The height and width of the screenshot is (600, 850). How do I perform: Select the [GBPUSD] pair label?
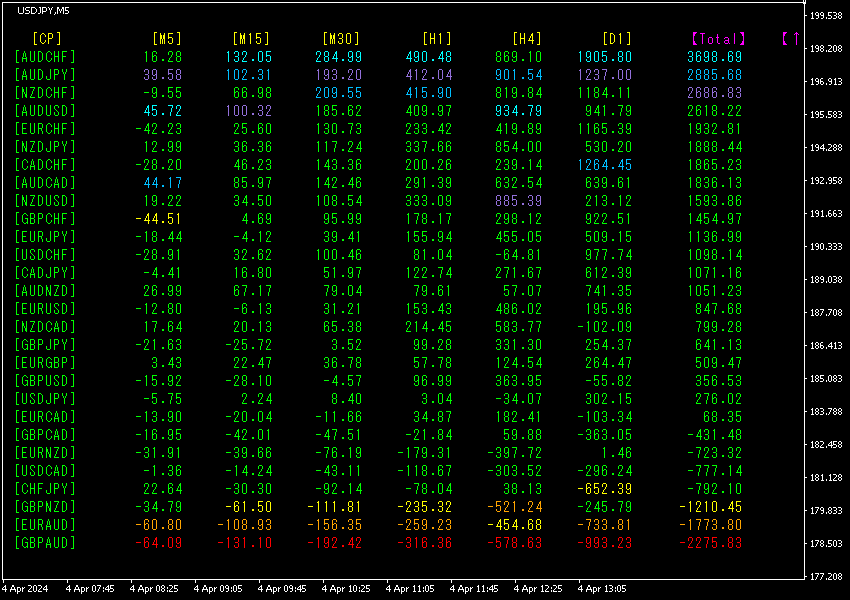click(45, 381)
